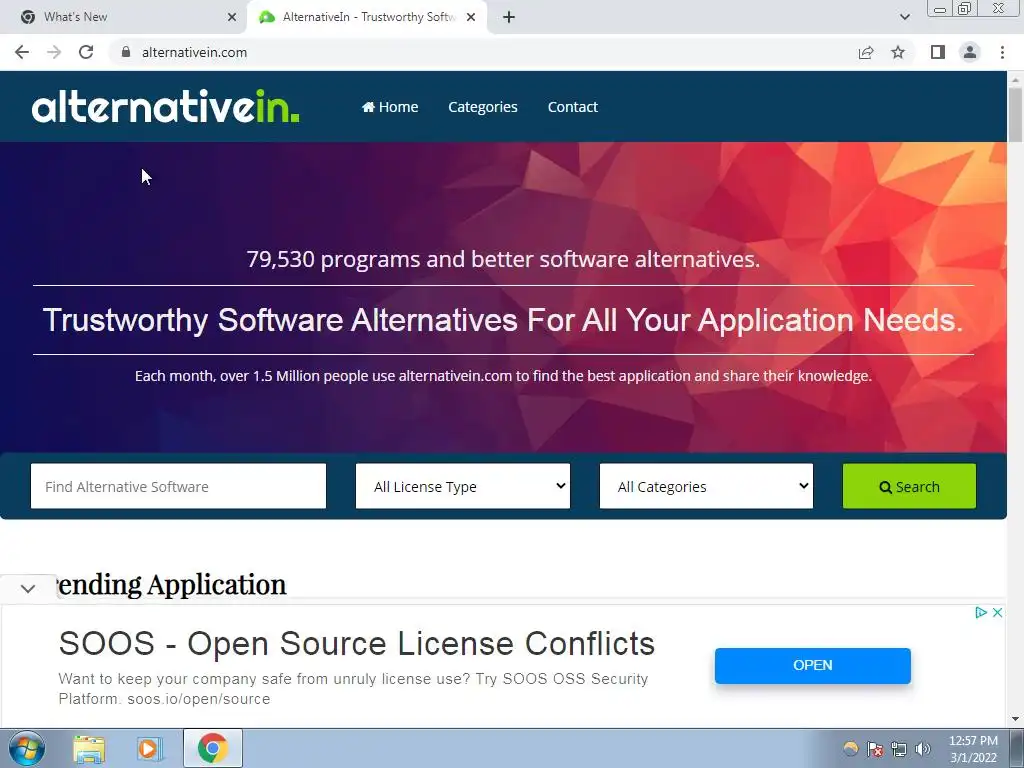This screenshot has width=1024, height=768.
Task: Open Windows Media Player from taskbar
Action: [149, 748]
